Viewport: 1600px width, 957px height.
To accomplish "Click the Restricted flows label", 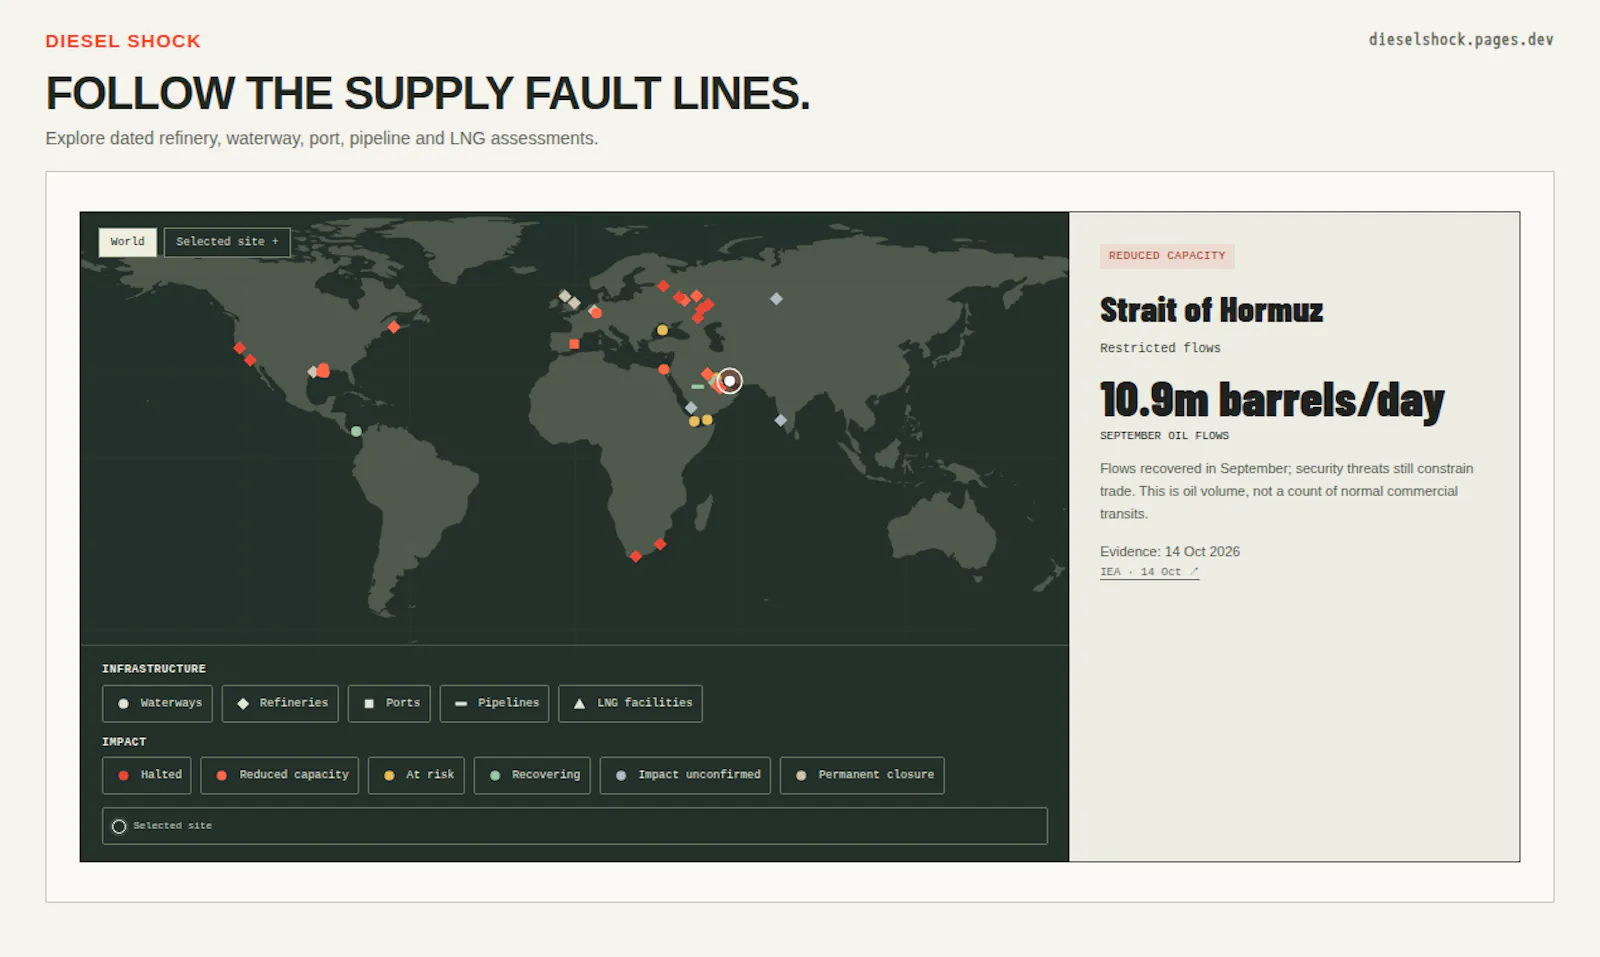I will [x=1160, y=348].
